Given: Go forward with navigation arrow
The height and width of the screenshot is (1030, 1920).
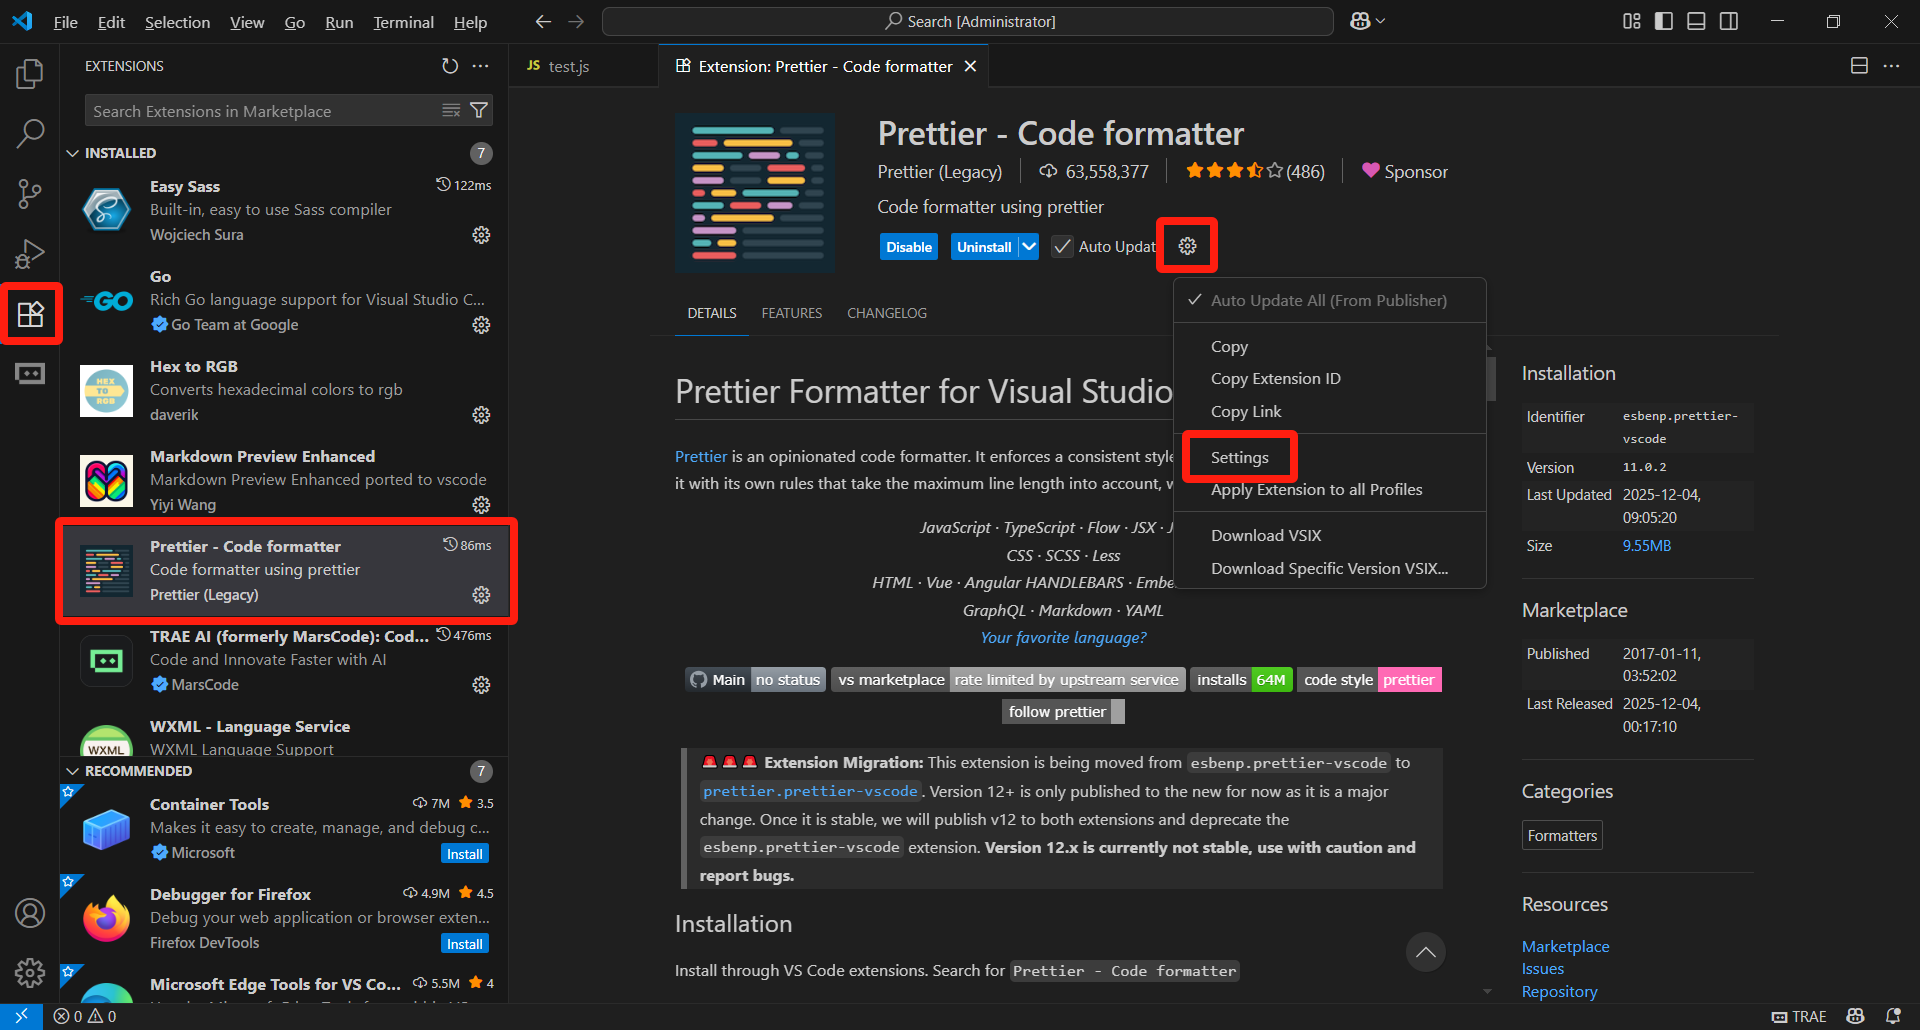Looking at the screenshot, I should pos(576,21).
